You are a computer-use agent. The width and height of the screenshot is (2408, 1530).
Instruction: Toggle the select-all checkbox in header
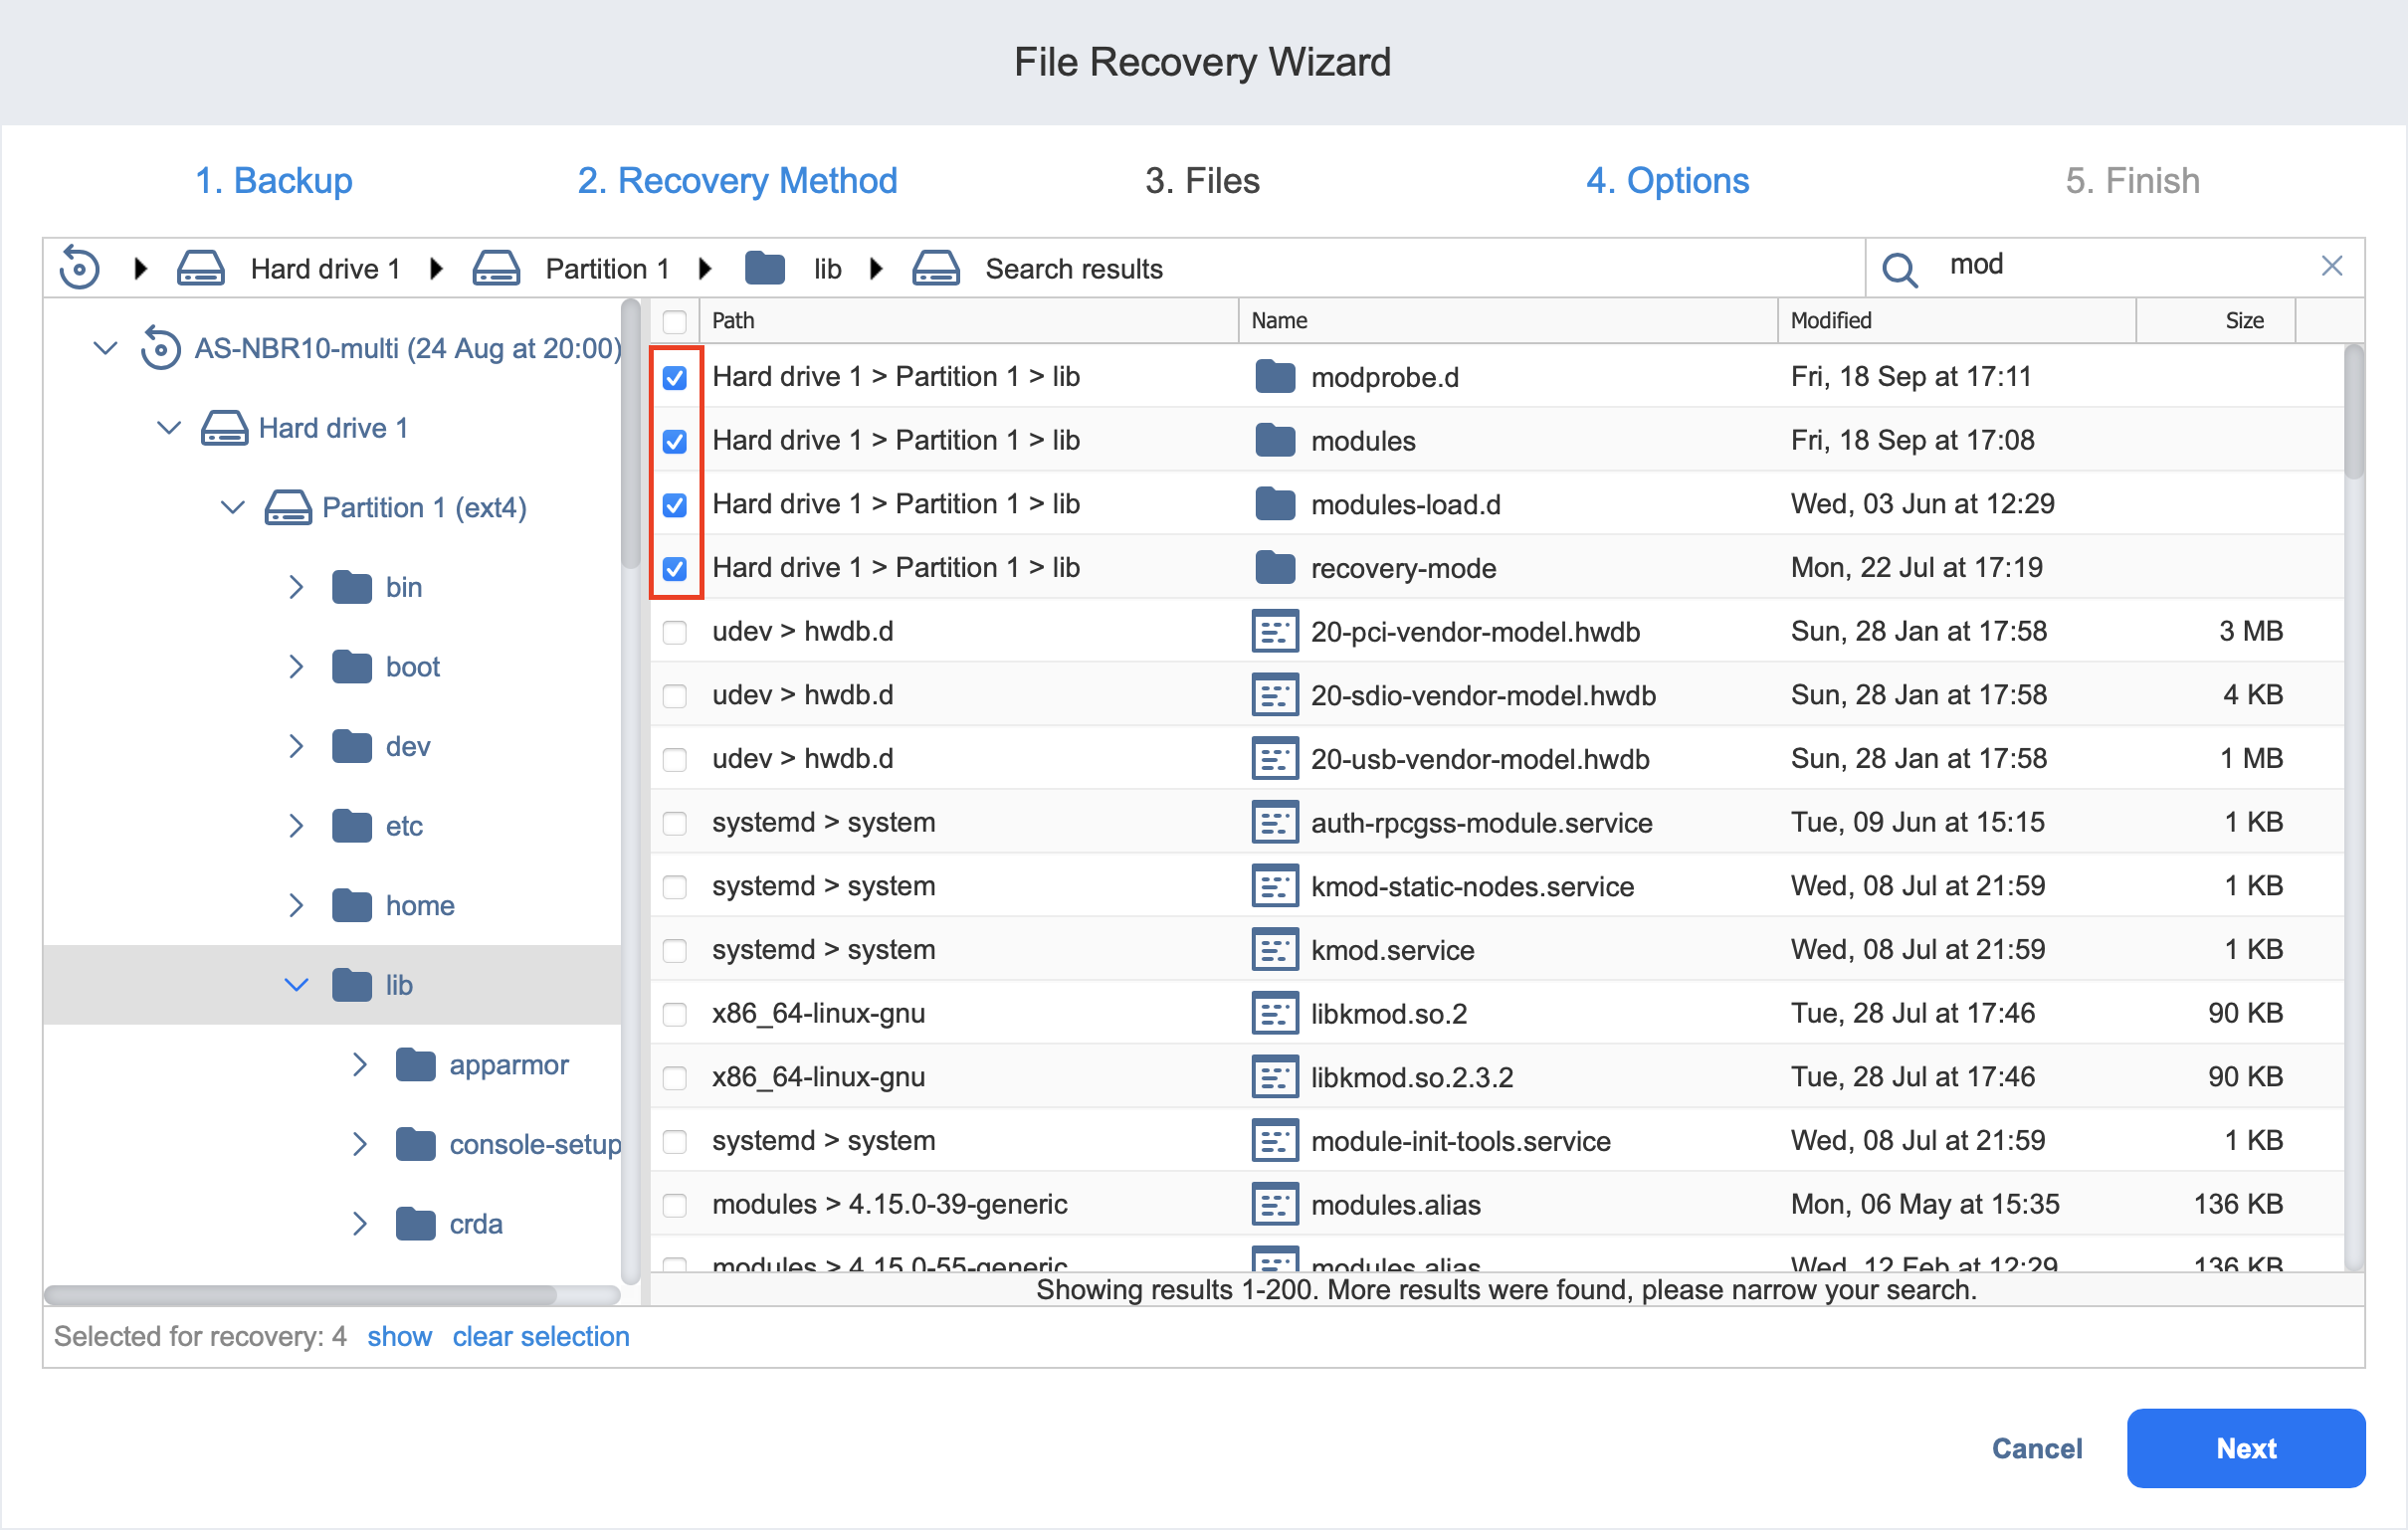[x=675, y=321]
